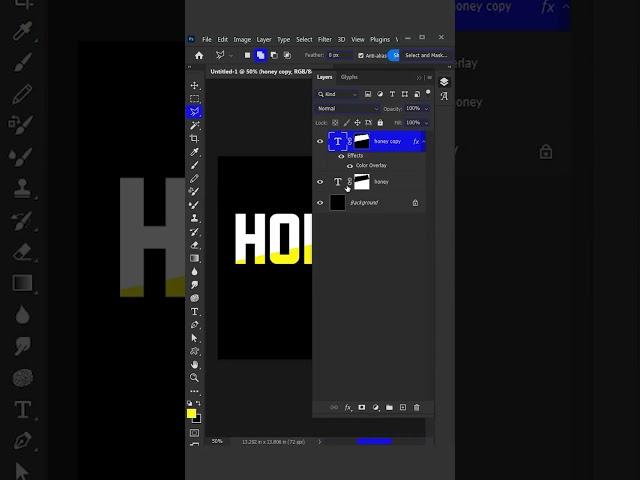Open the Kind filter type dropdown
Viewport: 640px width, 480px height.
[x=337, y=94]
